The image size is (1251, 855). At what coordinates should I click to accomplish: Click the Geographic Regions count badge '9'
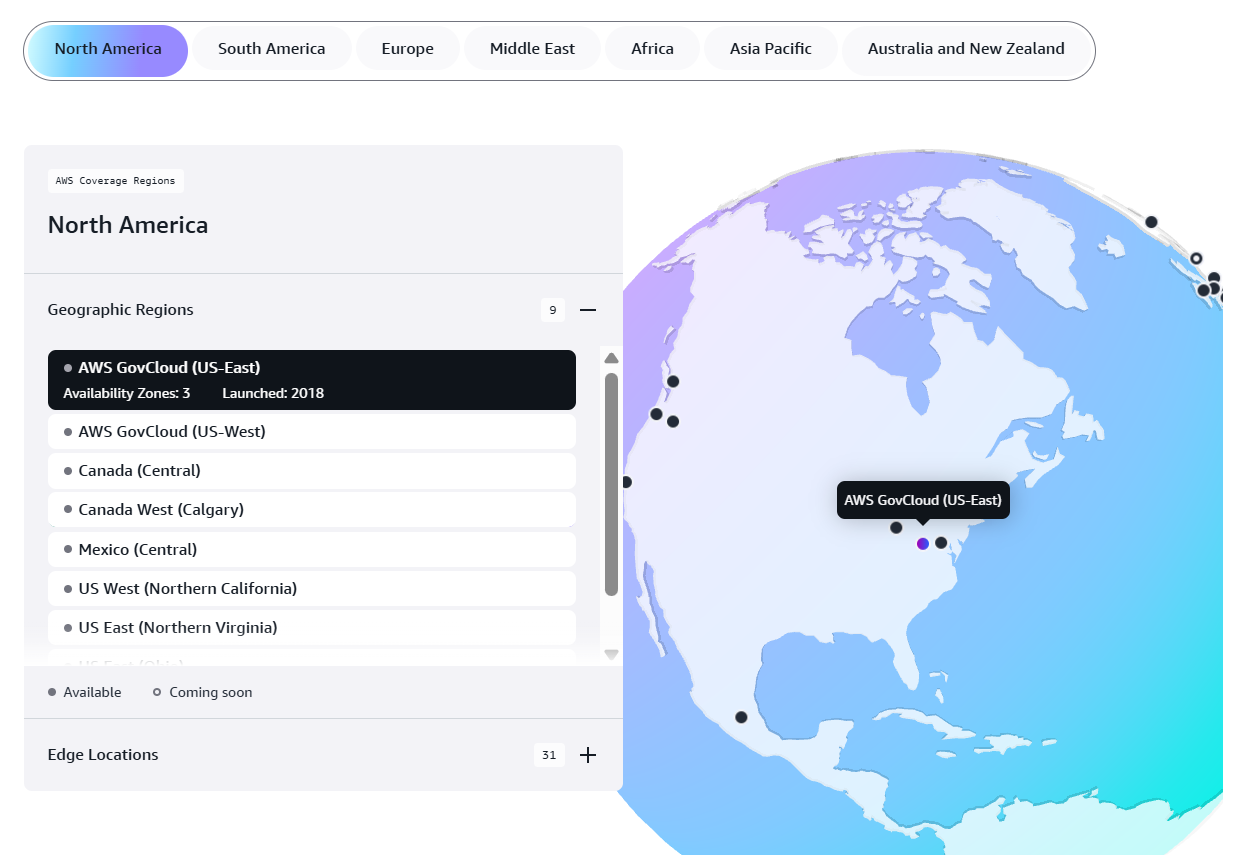pyautogui.click(x=553, y=310)
